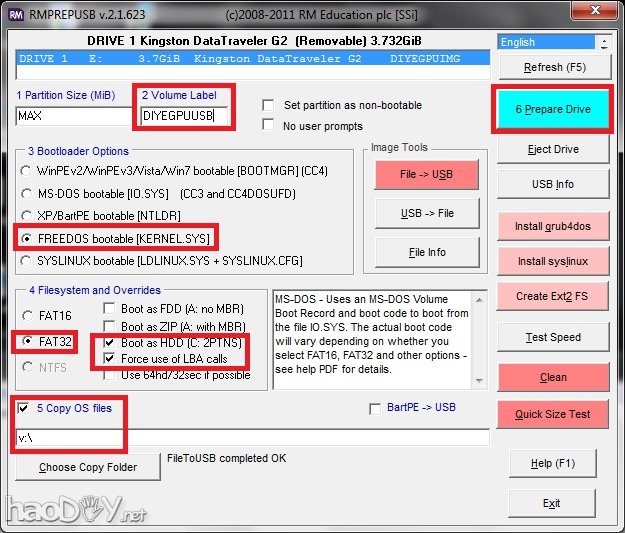Click the Refresh (F5) button
This screenshot has width=625, height=533.
[552, 67]
